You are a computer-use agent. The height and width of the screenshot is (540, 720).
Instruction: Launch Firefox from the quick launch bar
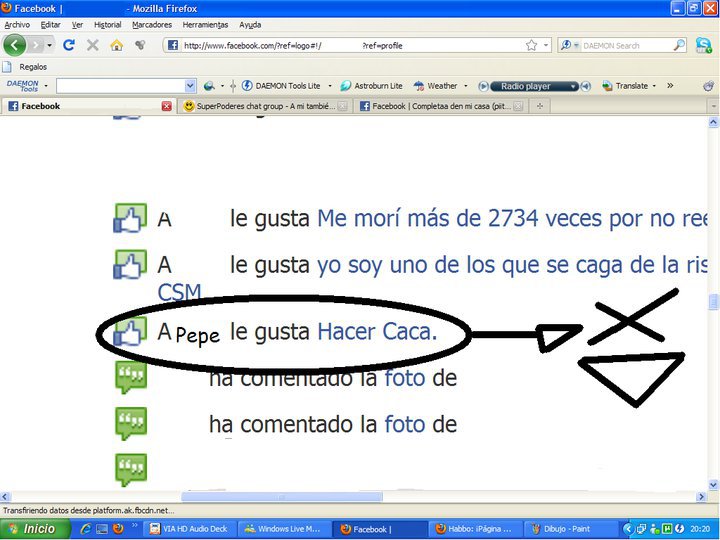click(118, 529)
